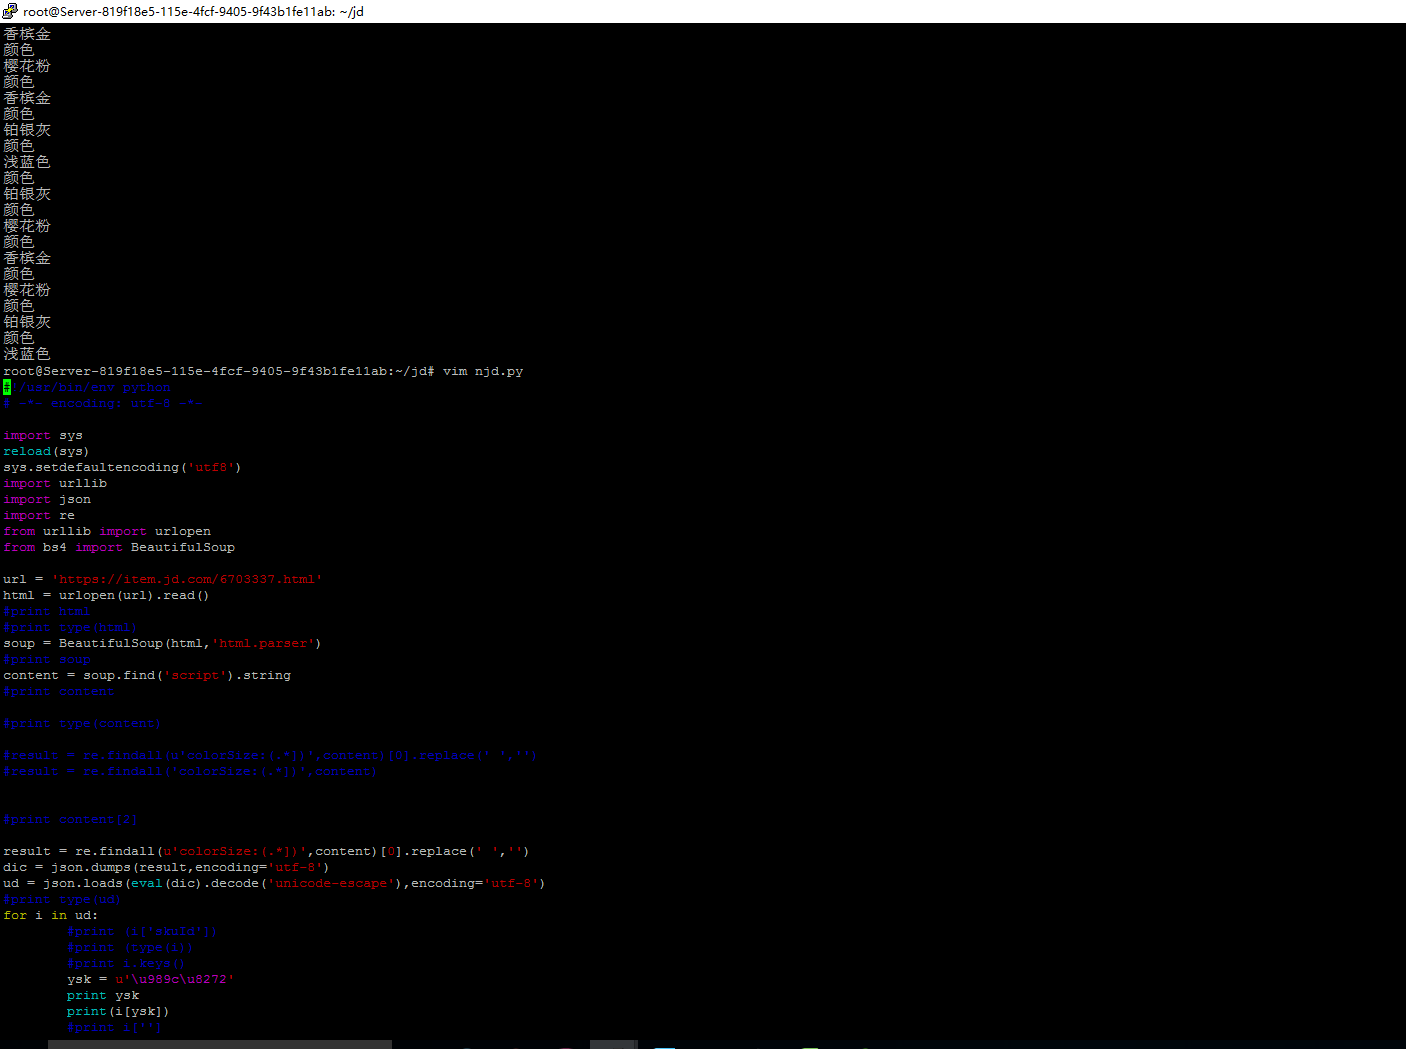Click the '#print content' comment line
Image resolution: width=1406 pixels, height=1049 pixels.
[59, 692]
